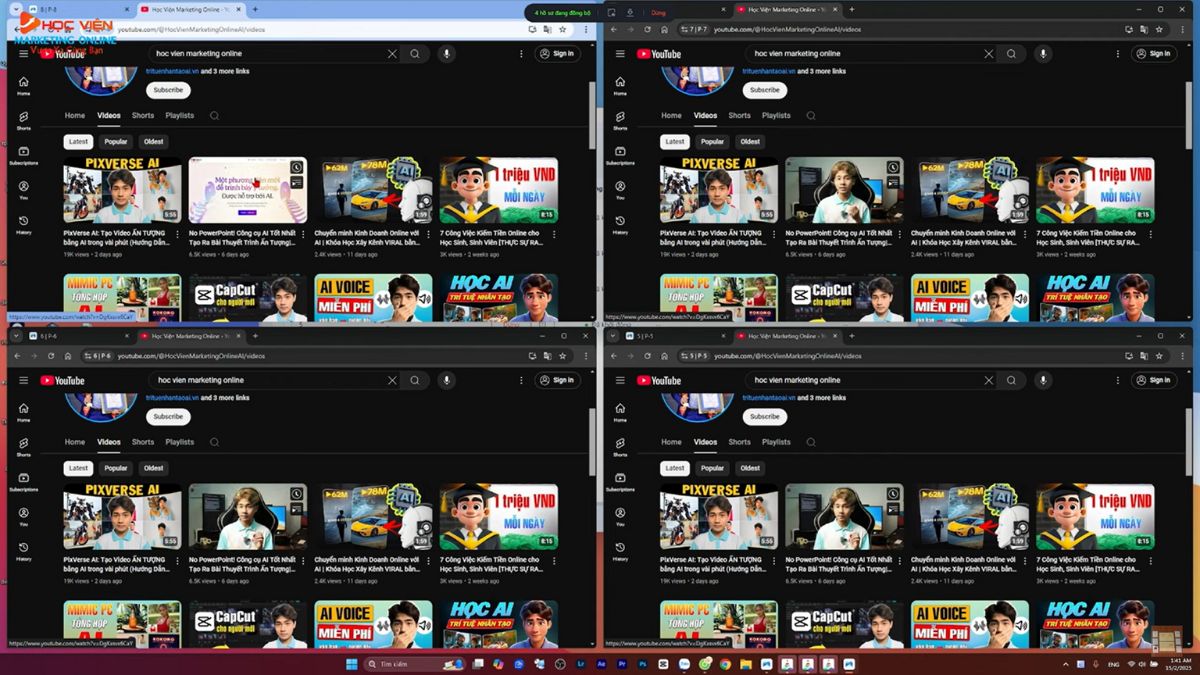Open Shorts from sidebar in top-right window
This screenshot has height=675, width=1200.
(x=620, y=120)
